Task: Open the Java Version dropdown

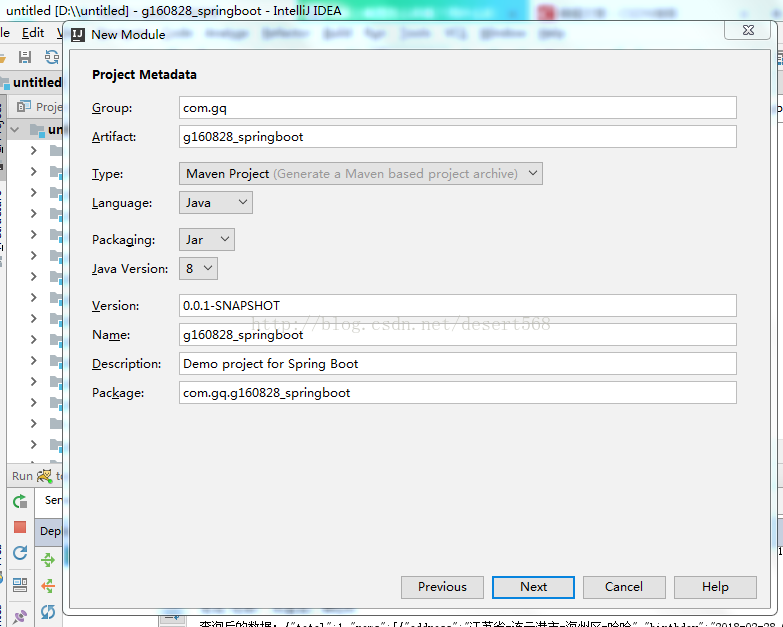Action: coord(198,269)
